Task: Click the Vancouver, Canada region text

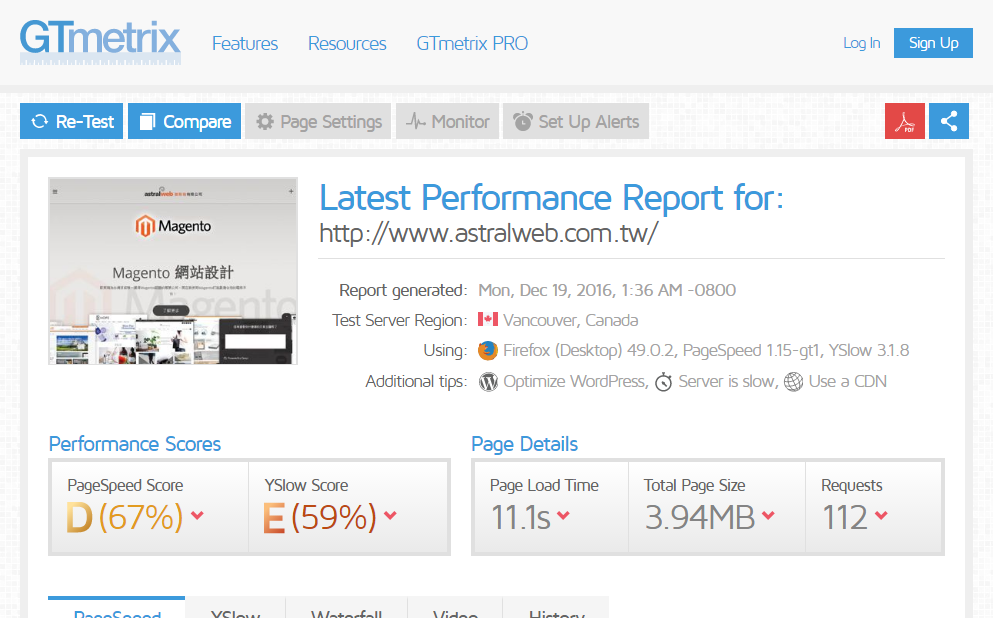Action: coord(571,320)
